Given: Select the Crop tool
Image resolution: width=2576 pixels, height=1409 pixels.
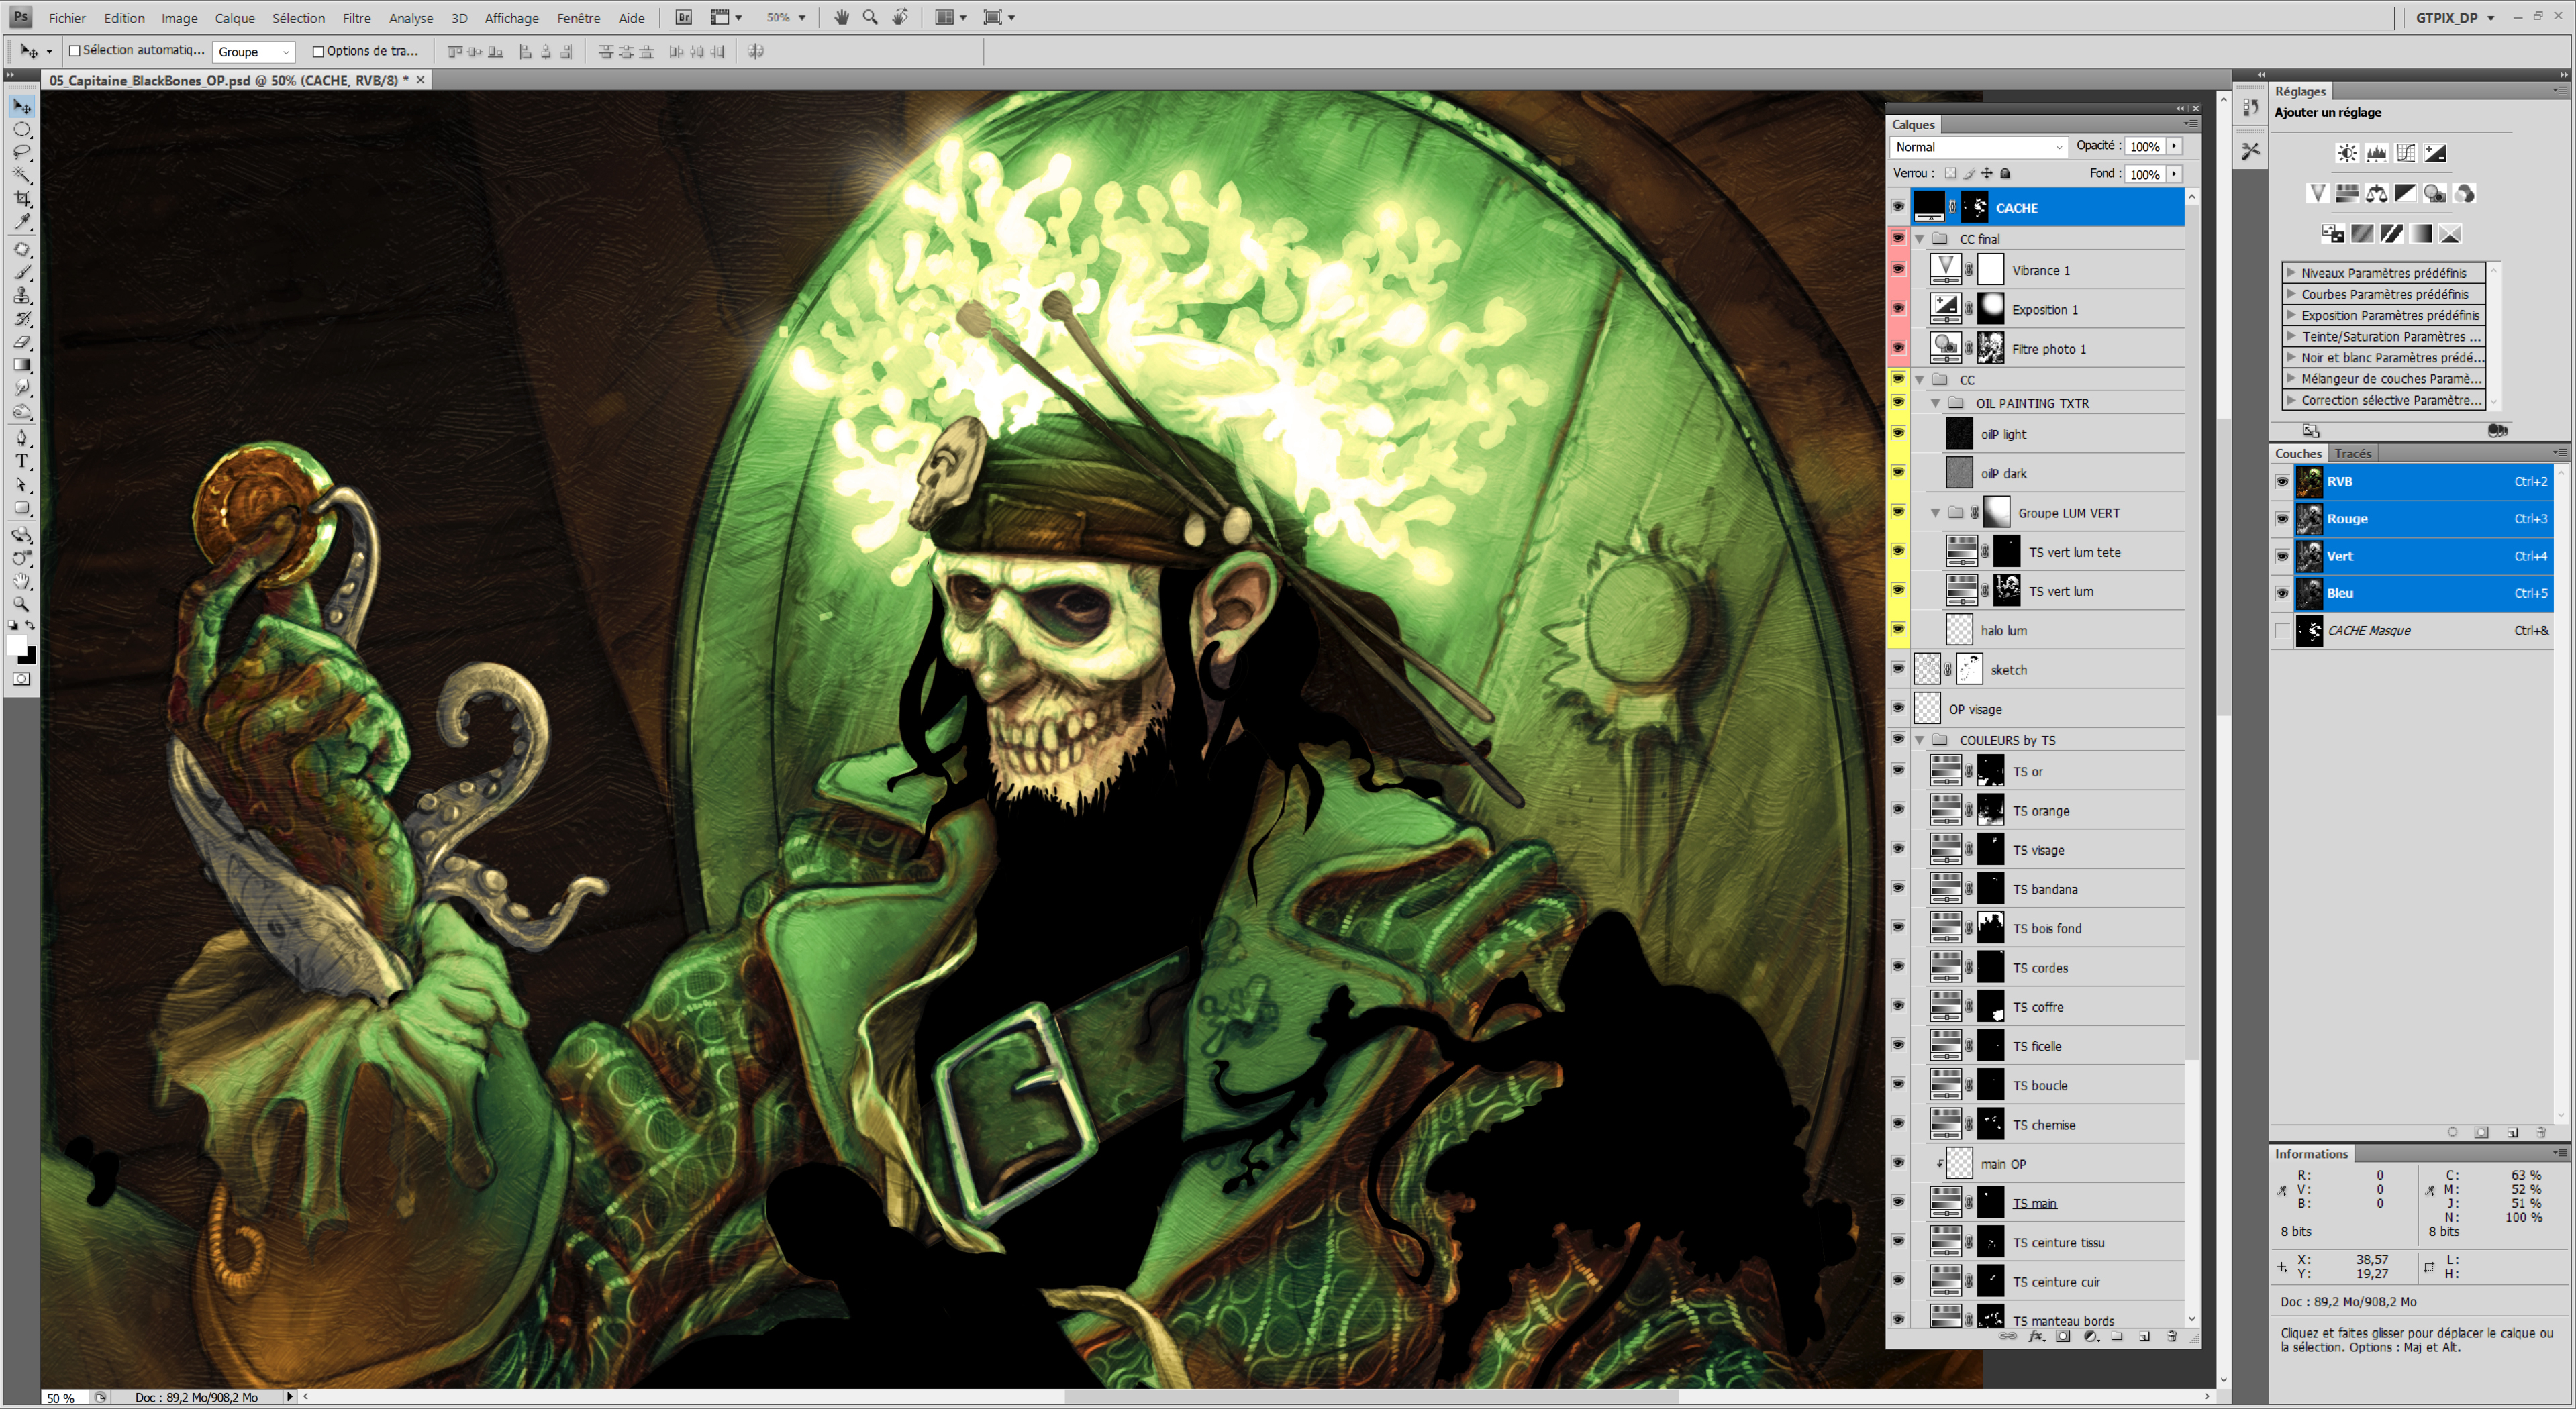Looking at the screenshot, I should 22,199.
